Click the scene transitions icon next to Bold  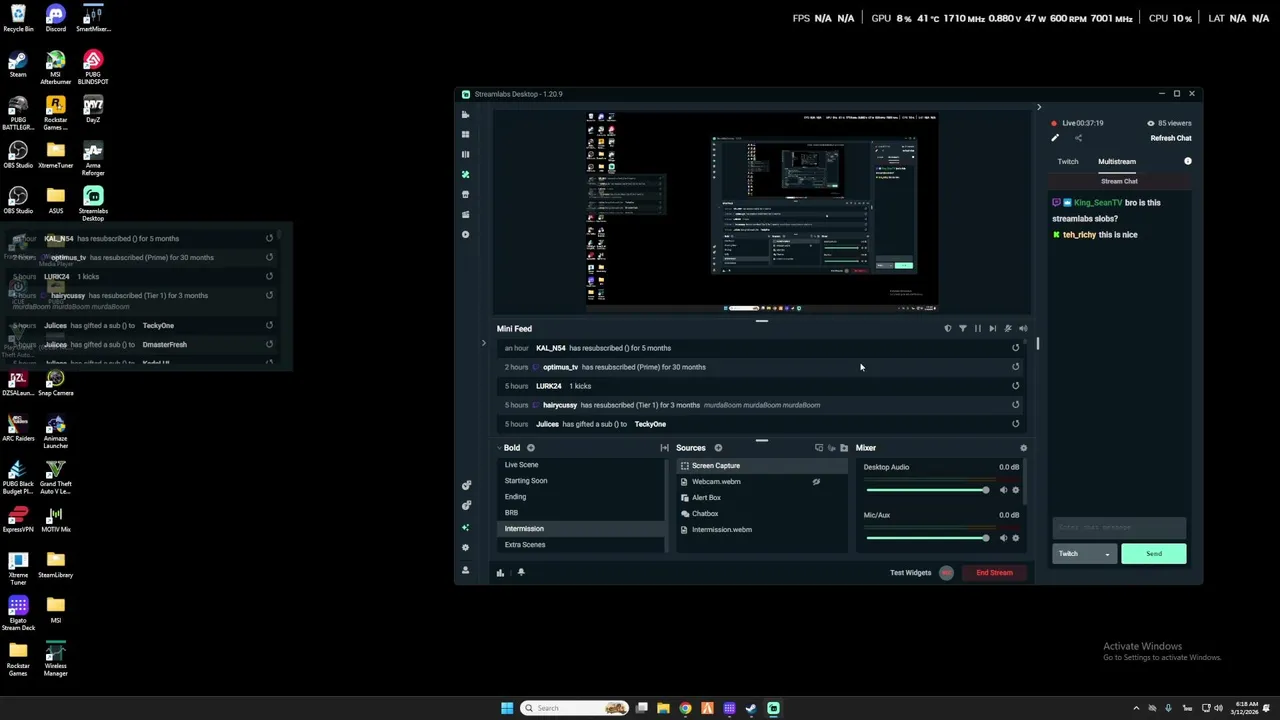point(664,448)
